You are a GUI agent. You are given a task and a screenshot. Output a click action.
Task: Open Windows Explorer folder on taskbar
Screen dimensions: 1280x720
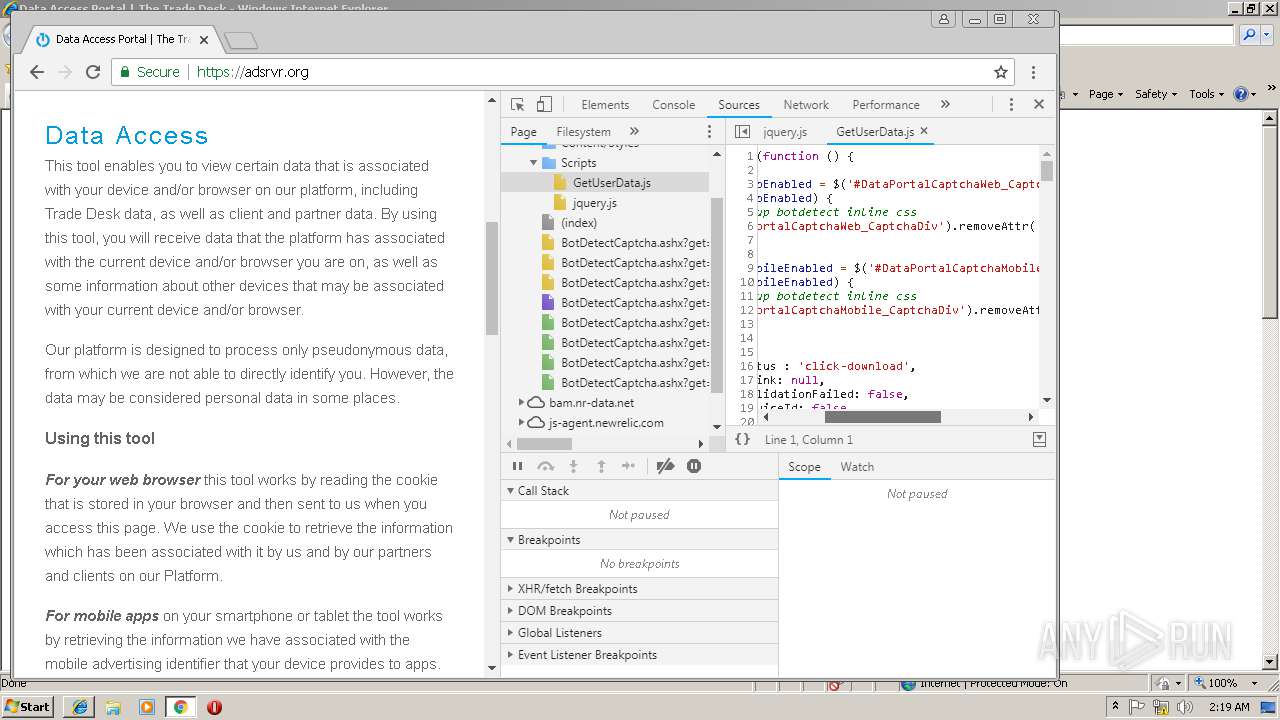point(113,707)
